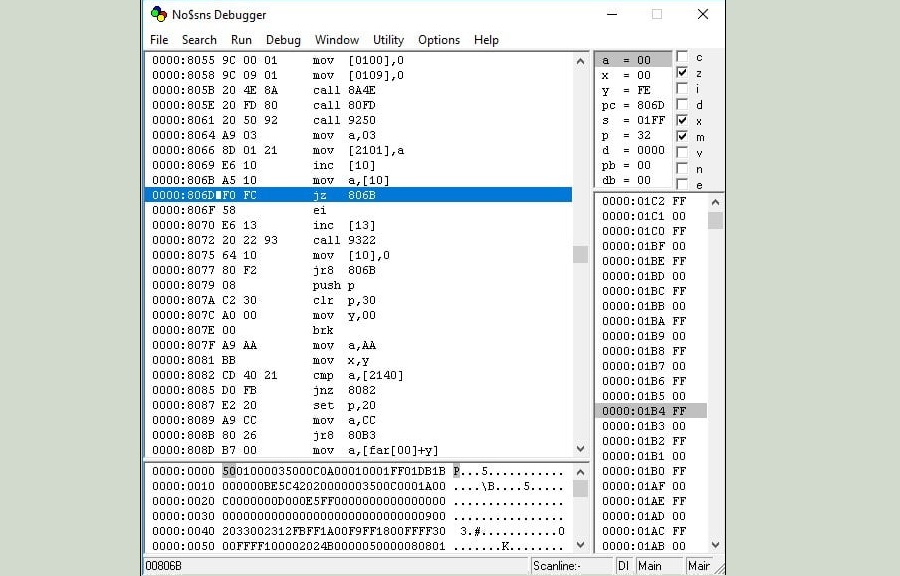
Task: Uncheck the zero flag 'z' checkbox
Action: click(682, 73)
